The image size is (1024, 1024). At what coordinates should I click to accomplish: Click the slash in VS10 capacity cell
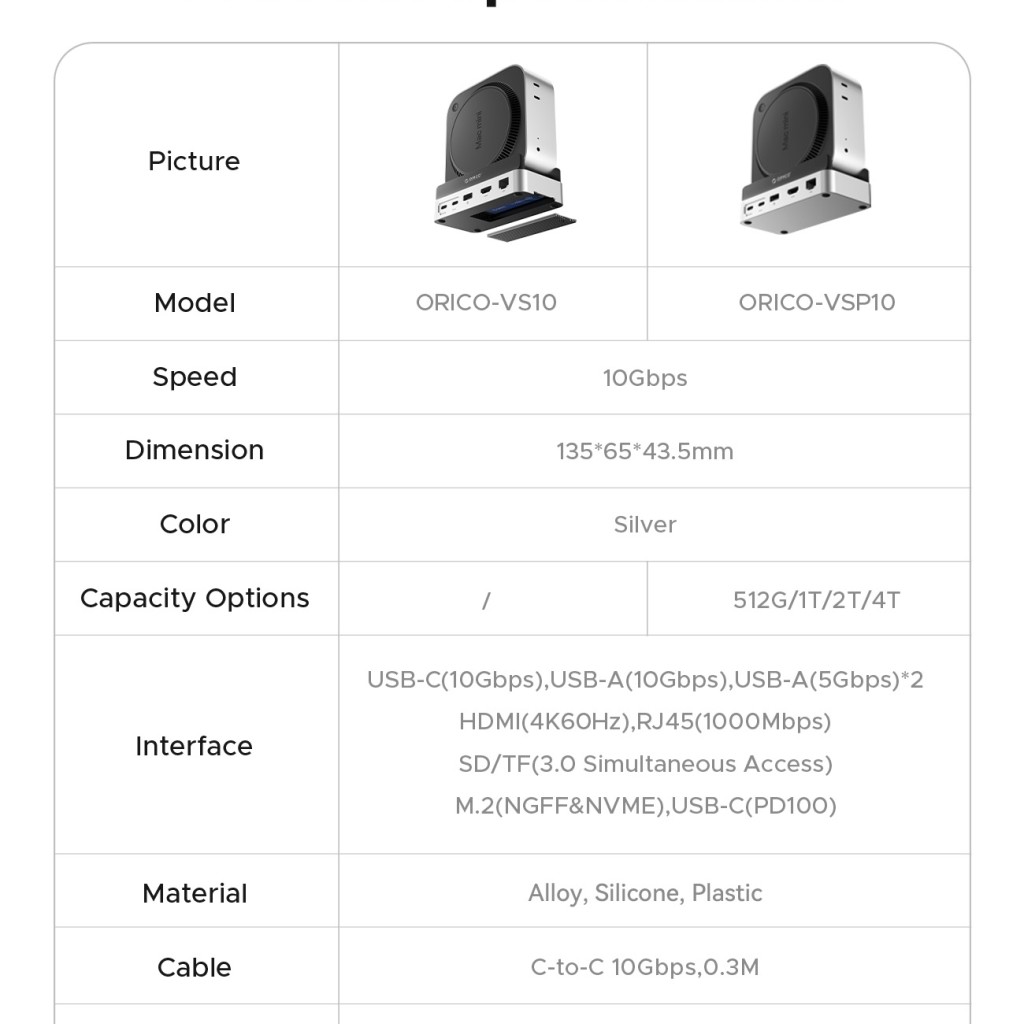pos(486,600)
